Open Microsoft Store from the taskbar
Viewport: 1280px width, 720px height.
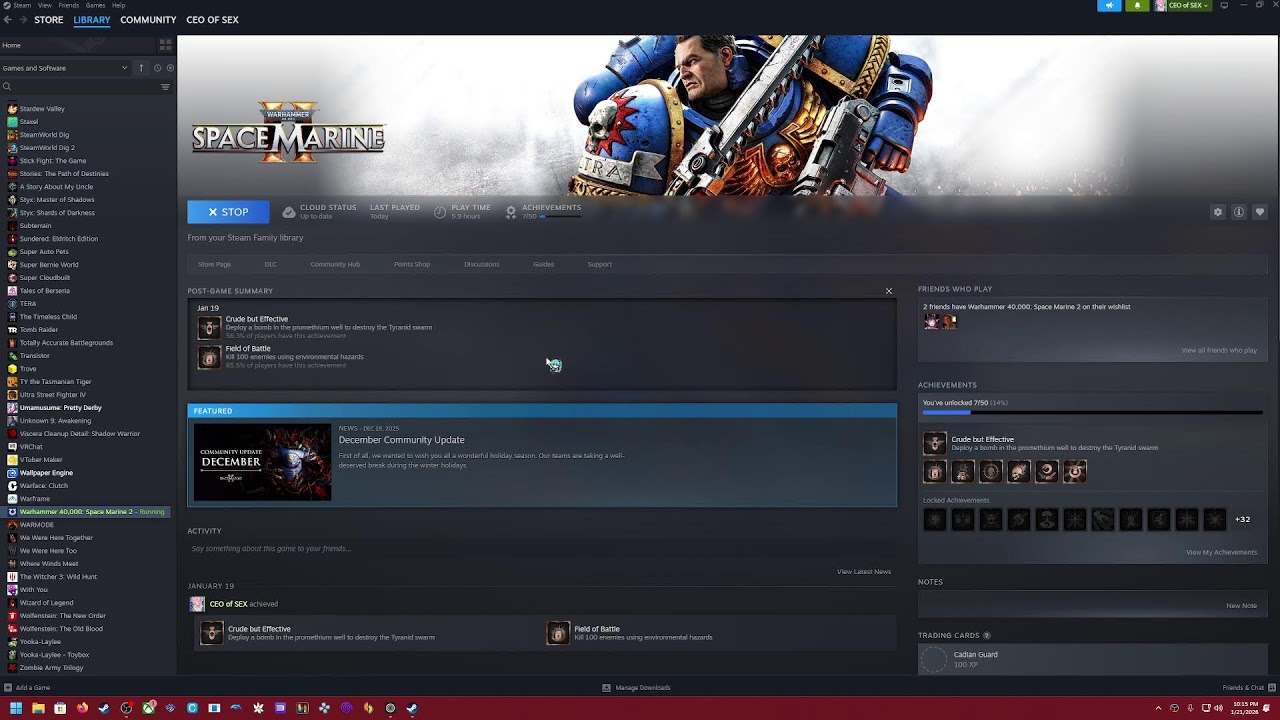[60, 708]
